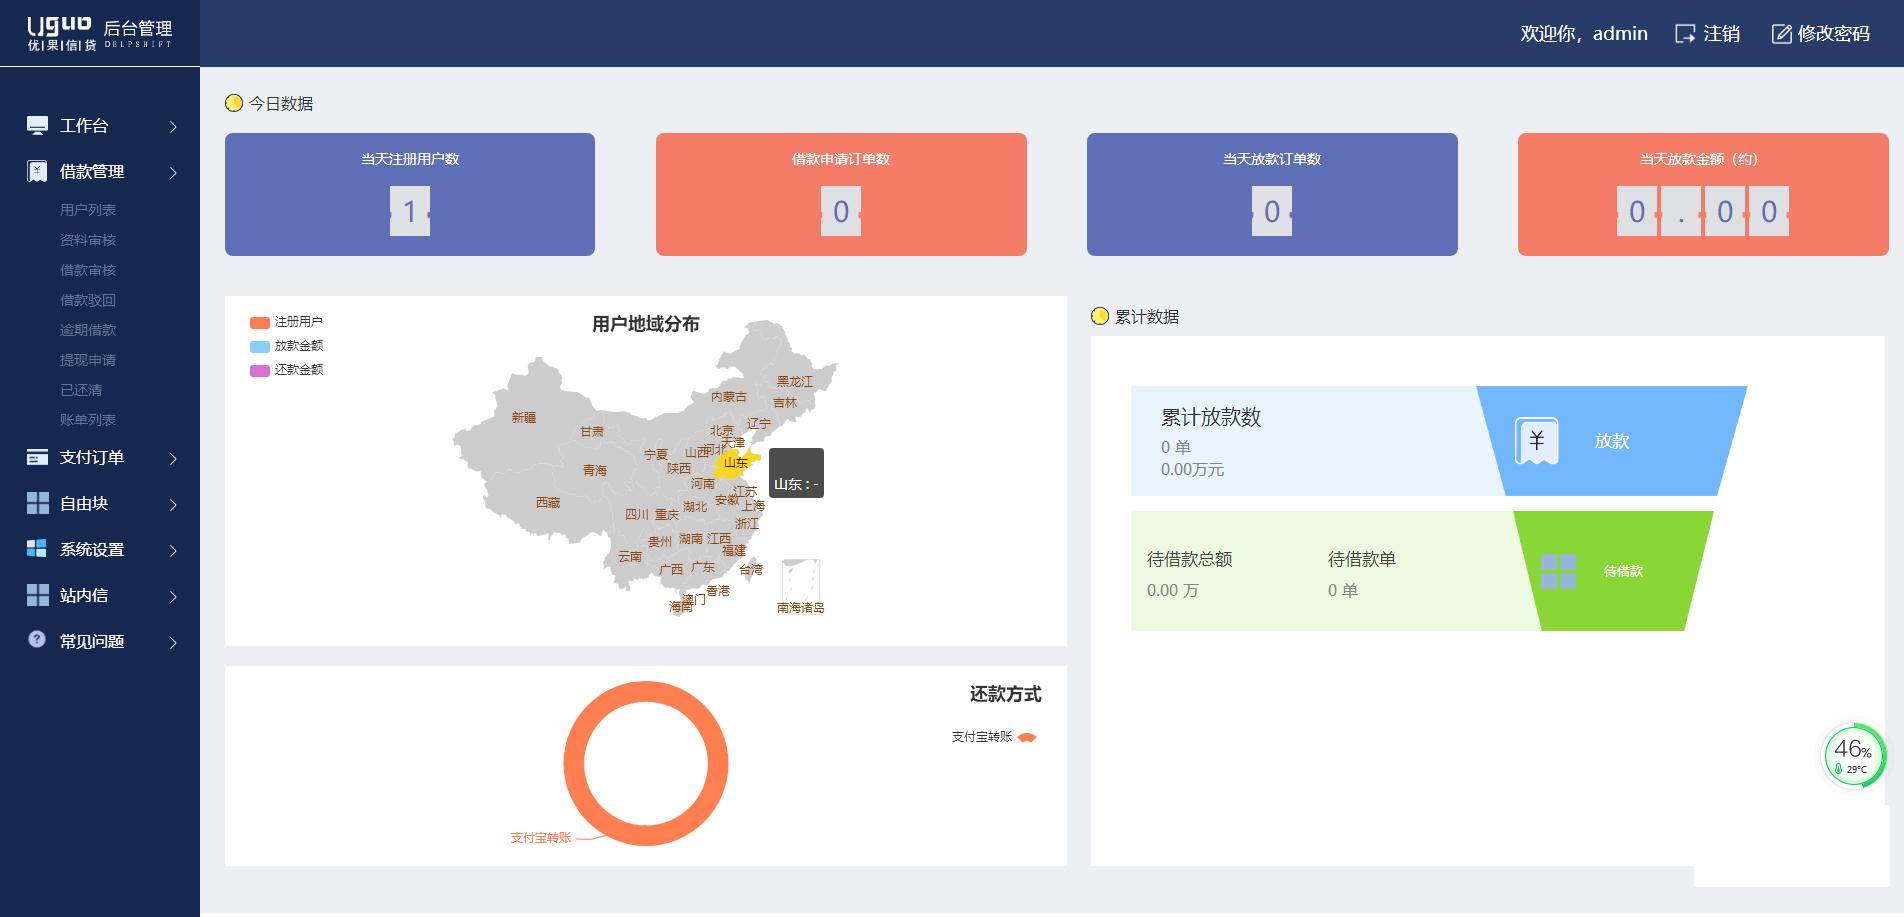Toggle 支付宝转账 legend in 还款方式 chart
The height and width of the screenshot is (917, 1904).
coord(994,737)
